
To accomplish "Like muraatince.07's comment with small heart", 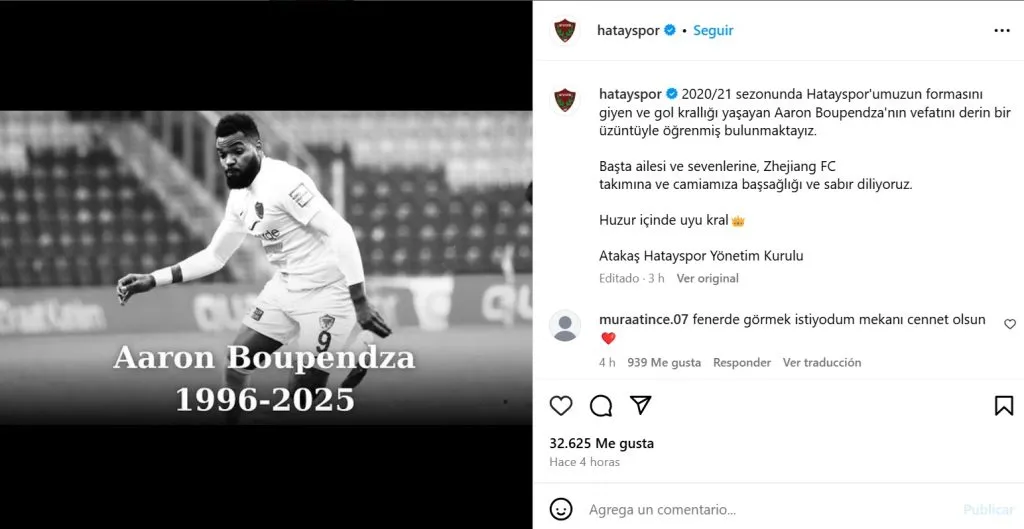I will (1010, 324).
